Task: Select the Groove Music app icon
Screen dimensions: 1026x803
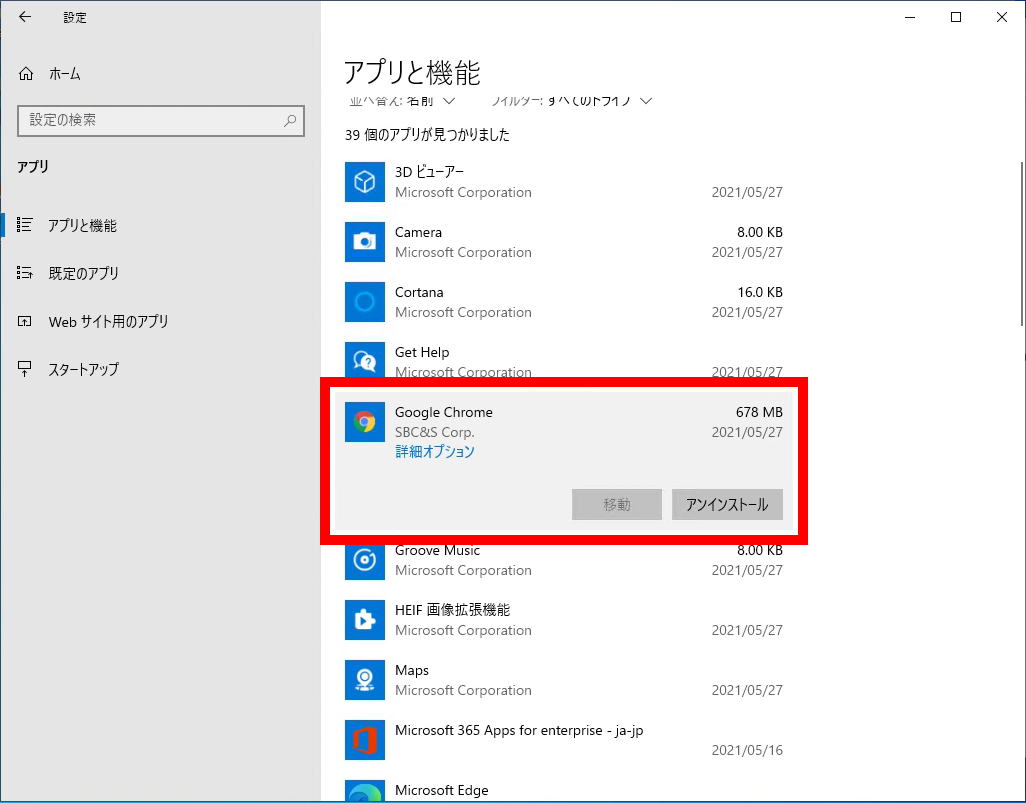Action: tap(364, 560)
